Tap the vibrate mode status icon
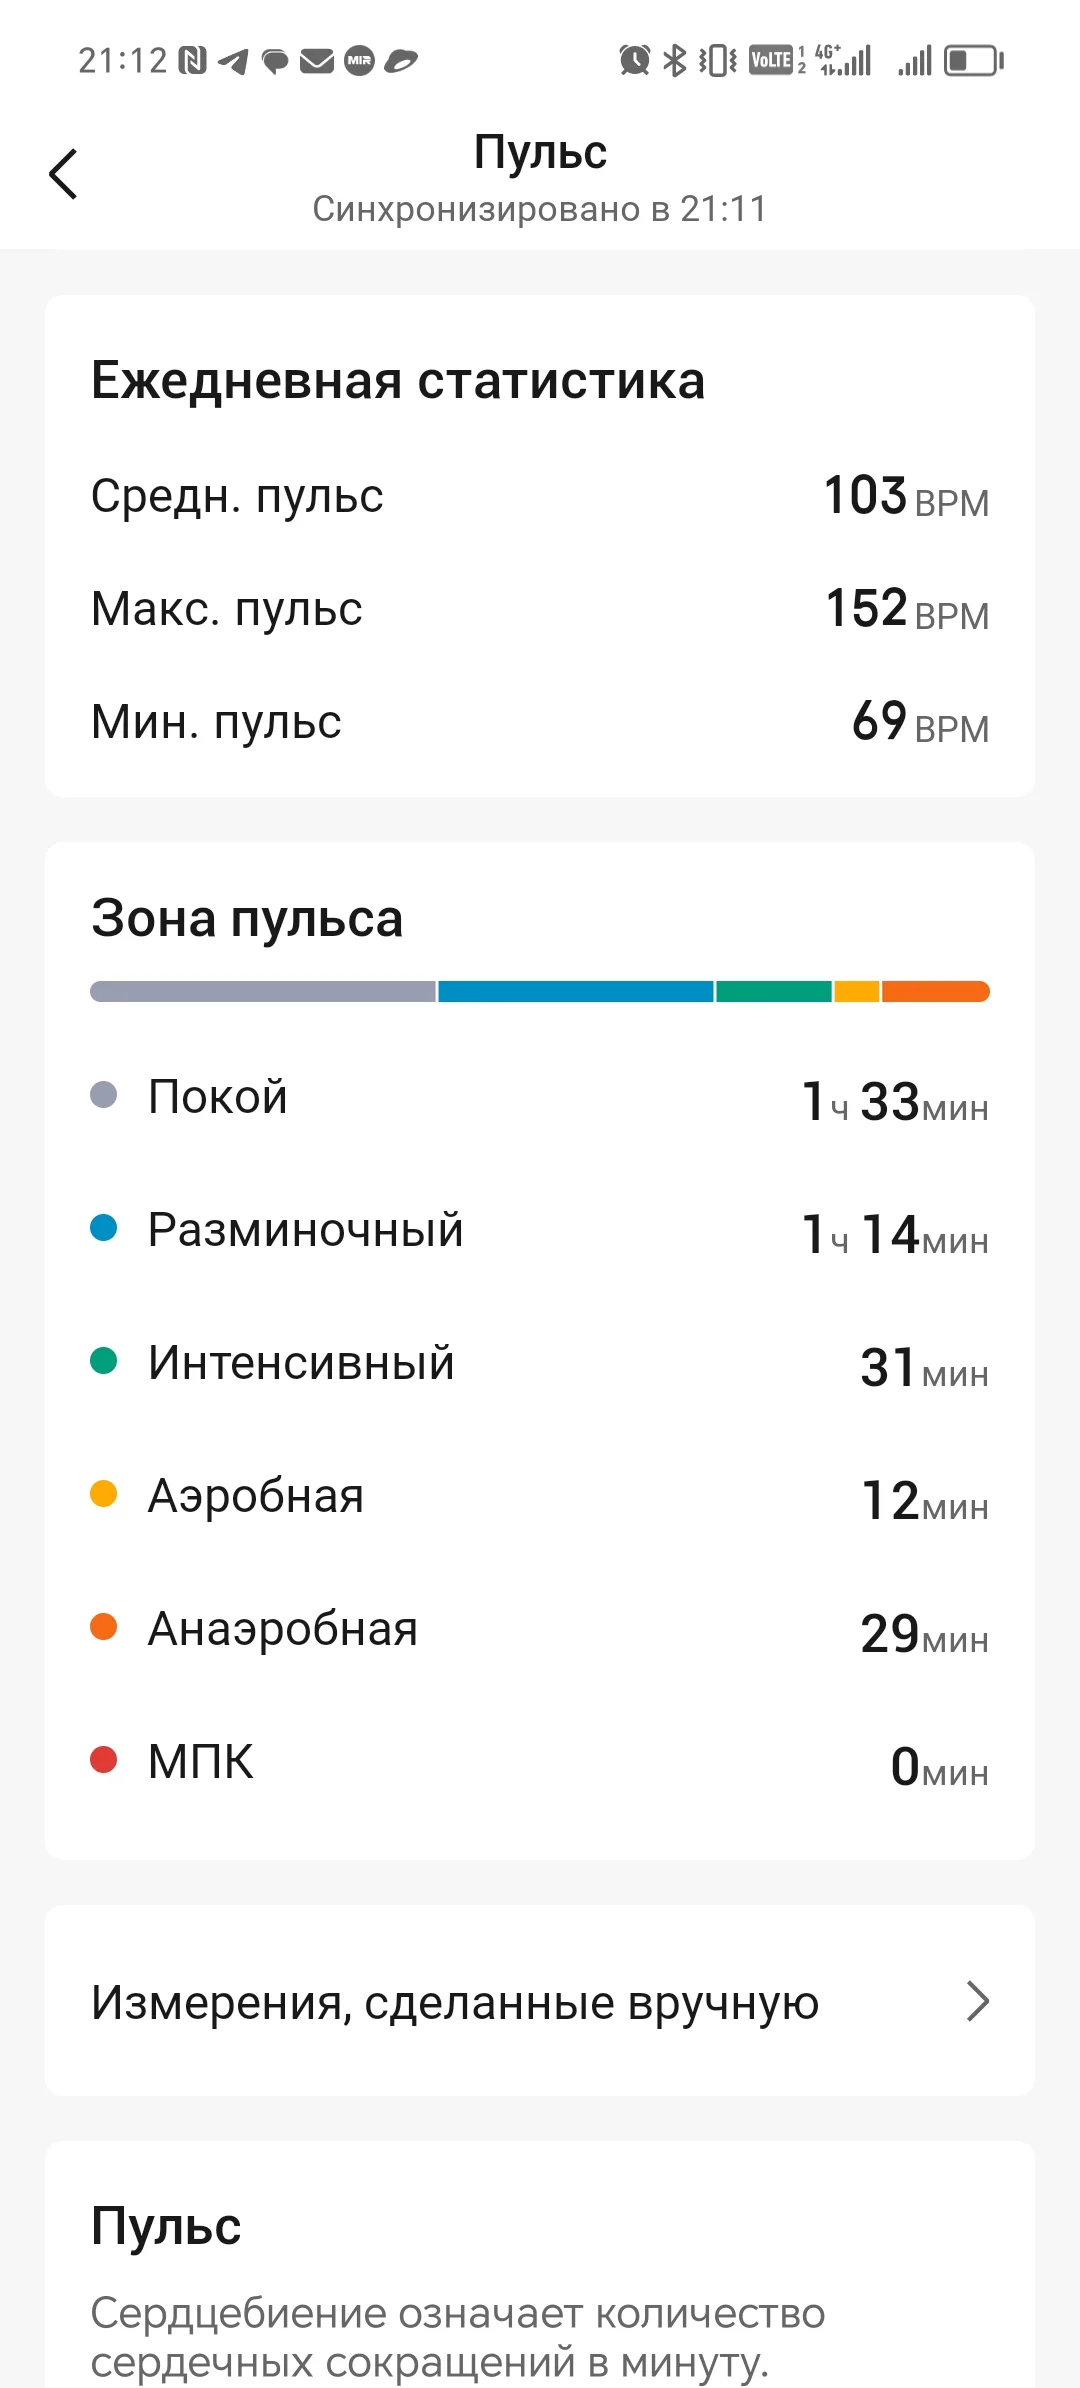The height and width of the screenshot is (2388, 1080). coord(718,61)
